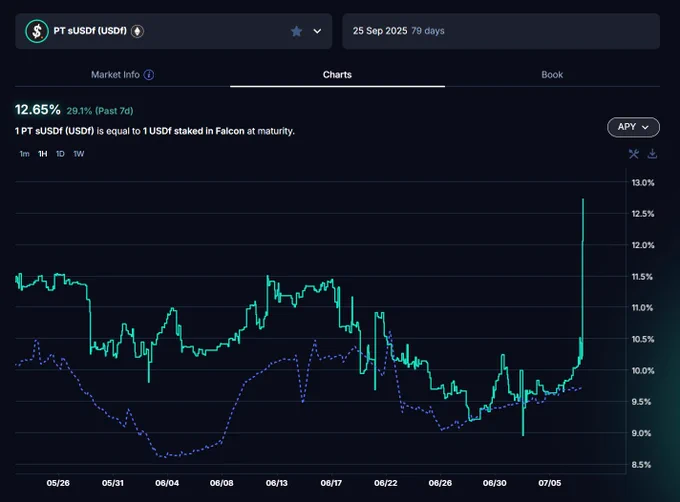Open the 25 Sep 2025 maturity selector
This screenshot has height=502, width=680.
click(x=501, y=31)
